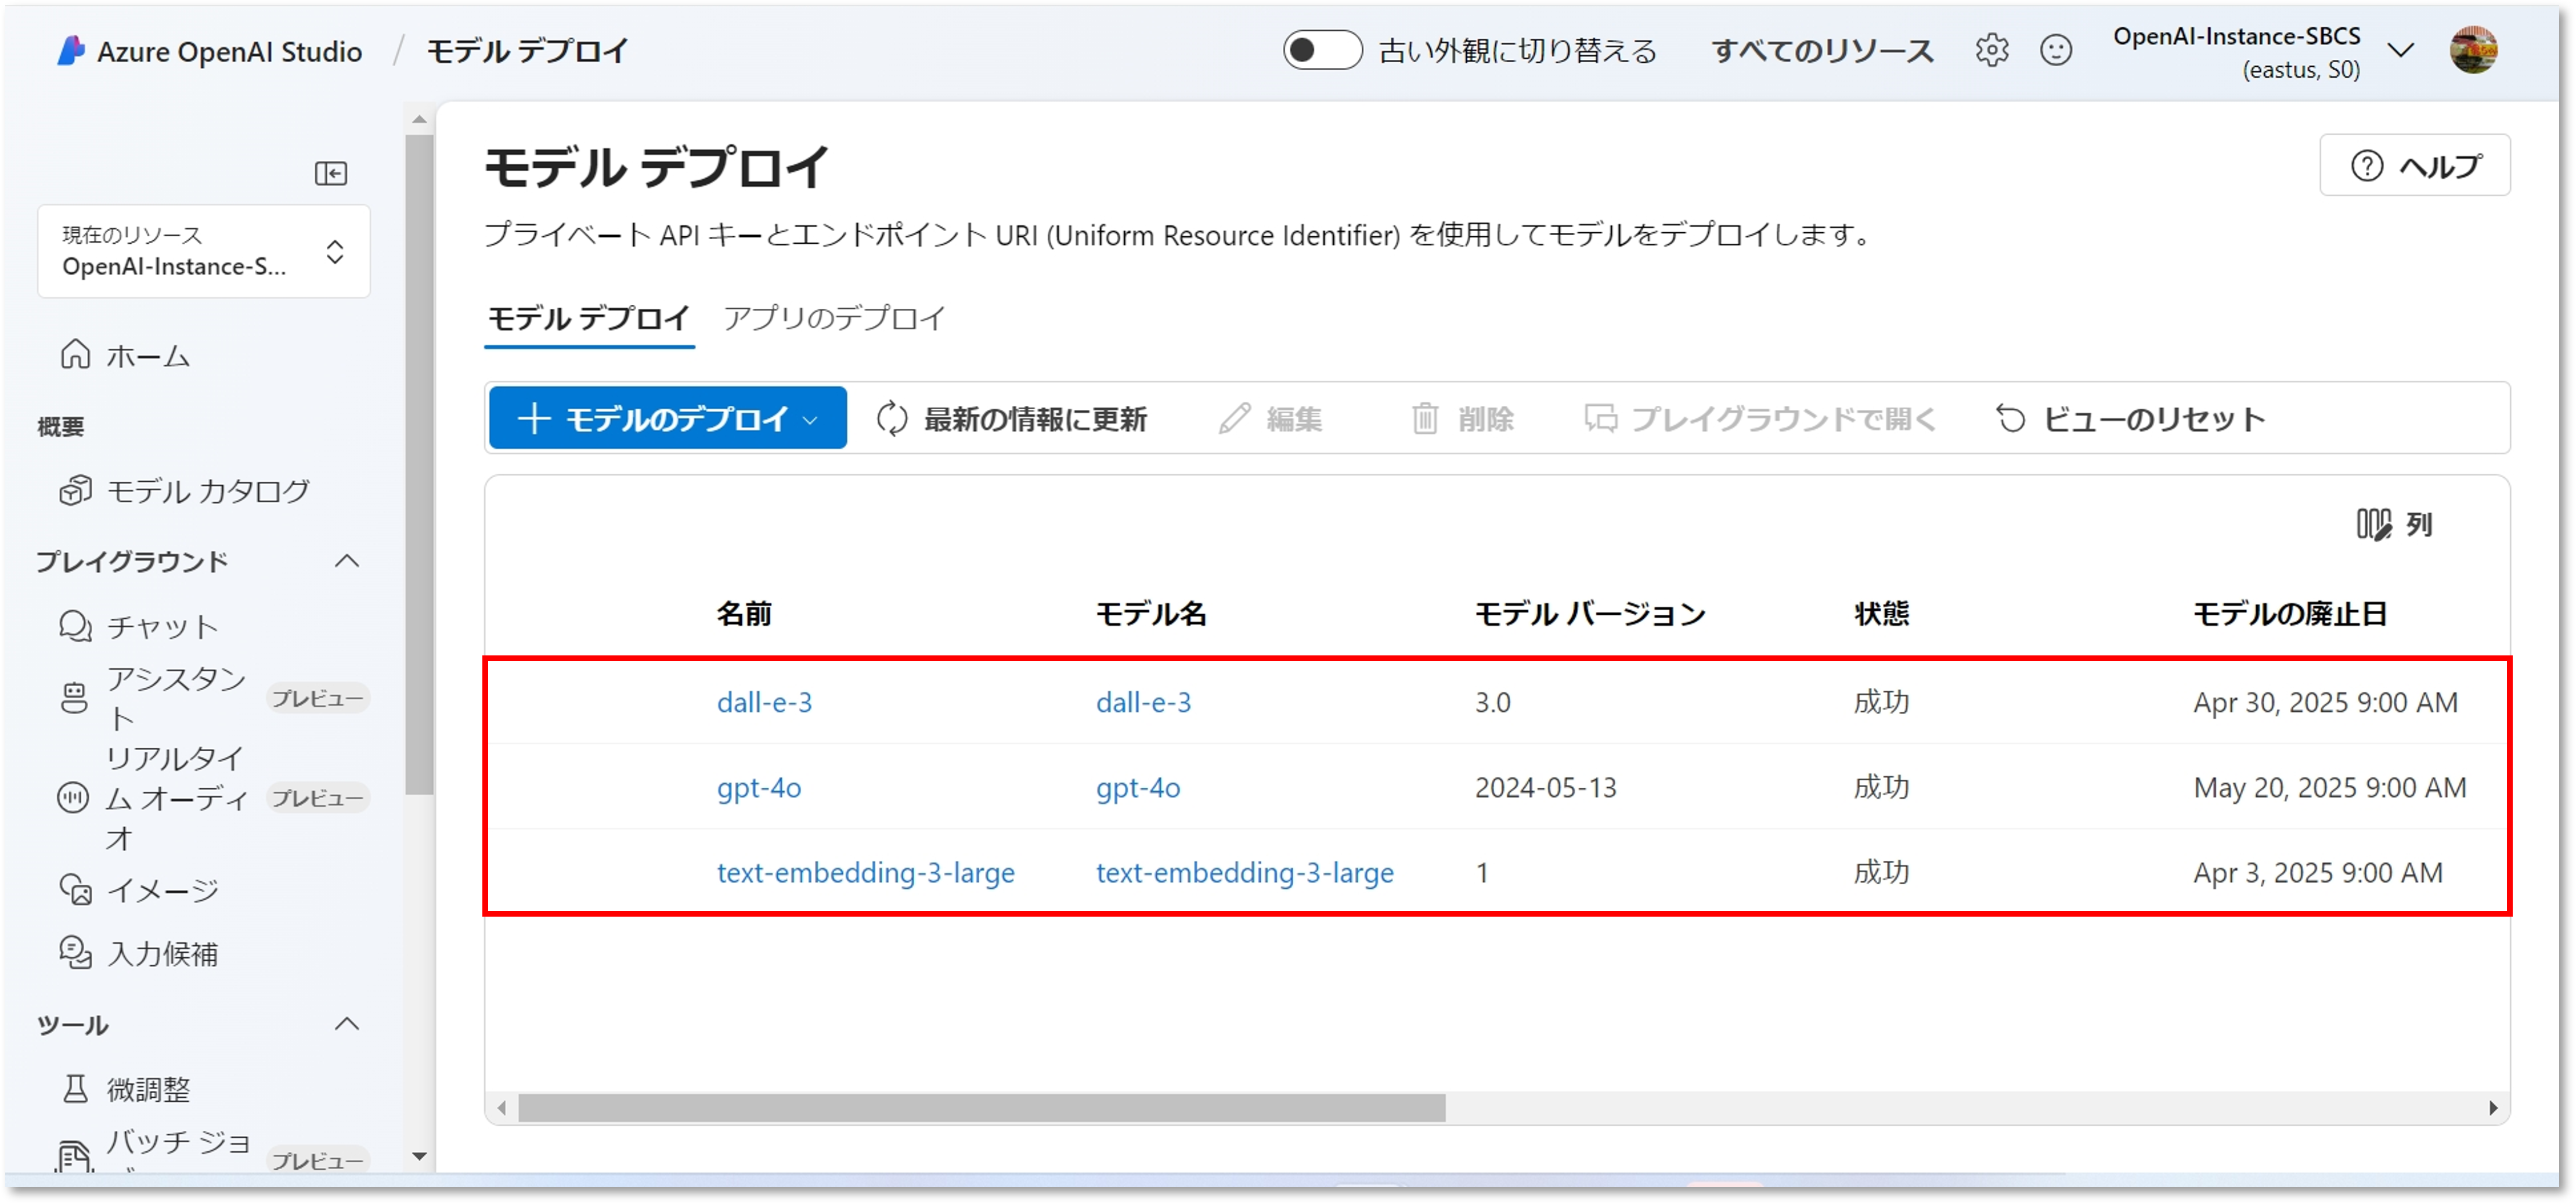Open チャット playground item
This screenshot has width=2576, height=1204.
point(162,627)
